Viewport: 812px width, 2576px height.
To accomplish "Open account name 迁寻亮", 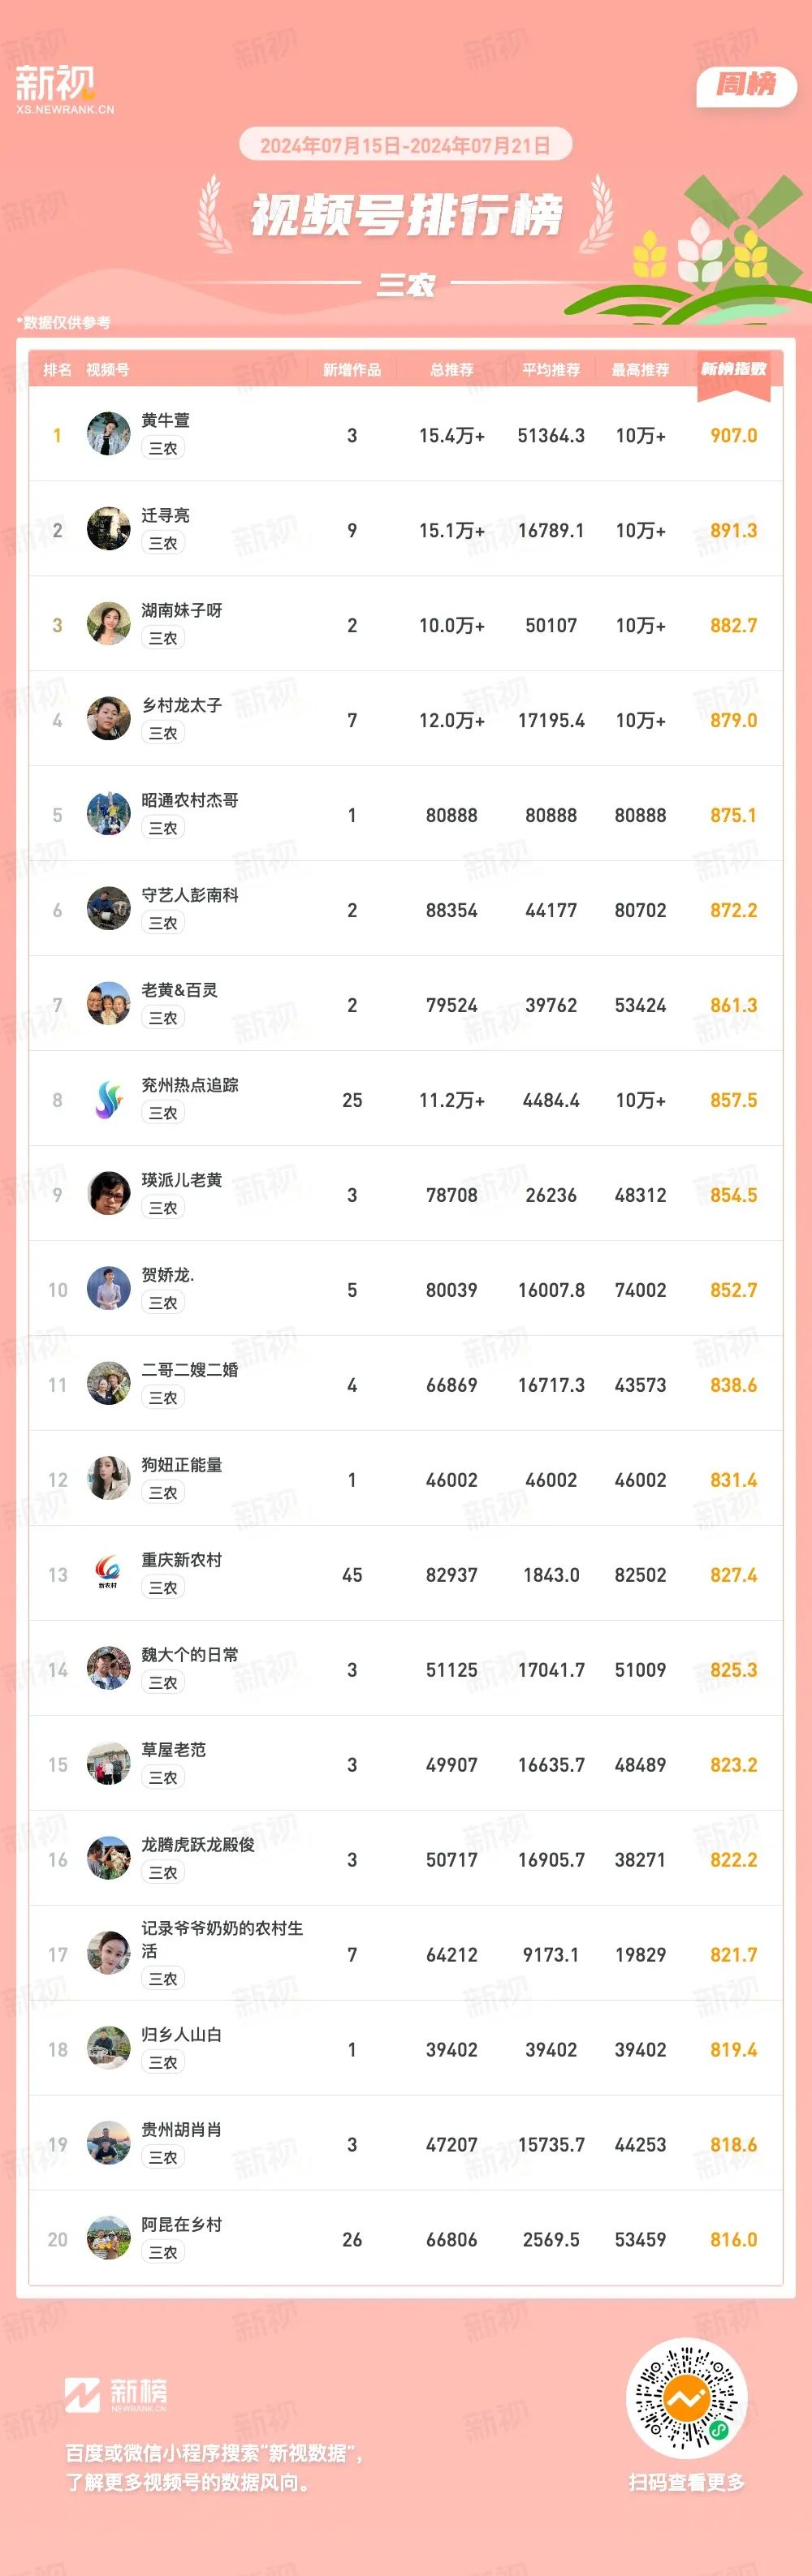I will [165, 515].
